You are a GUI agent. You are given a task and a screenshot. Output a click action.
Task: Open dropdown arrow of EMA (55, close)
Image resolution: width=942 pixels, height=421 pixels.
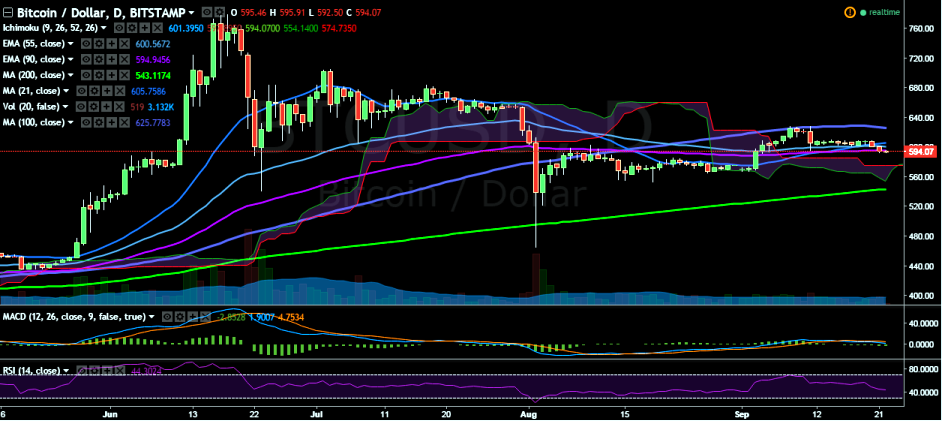70,43
